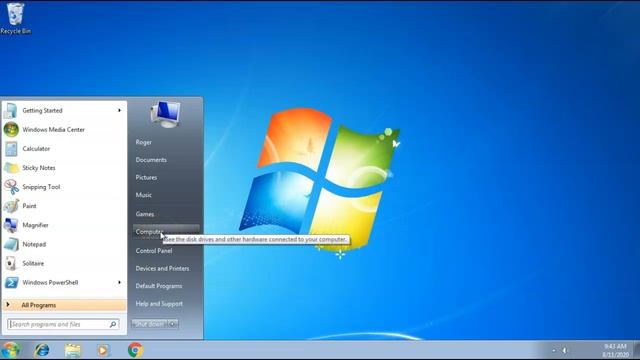Open the Notepad icon
Viewport: 640px width, 360px height.
tap(11, 244)
